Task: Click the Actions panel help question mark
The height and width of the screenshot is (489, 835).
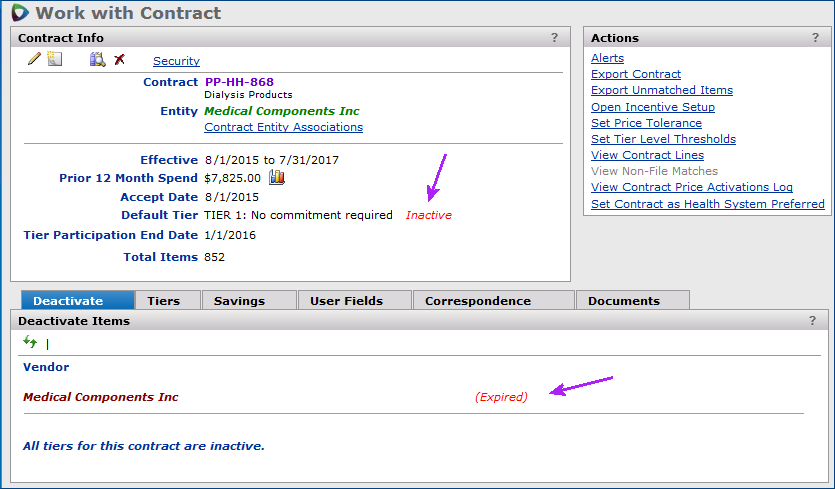Action: tap(815, 38)
